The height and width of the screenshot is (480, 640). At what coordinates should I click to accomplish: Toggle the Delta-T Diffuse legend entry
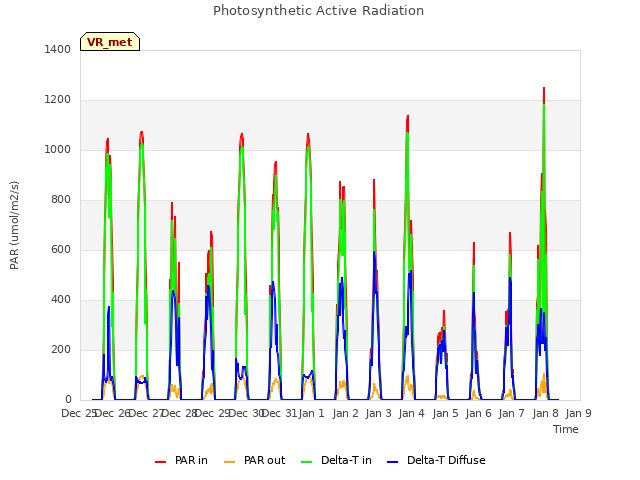[436, 460]
